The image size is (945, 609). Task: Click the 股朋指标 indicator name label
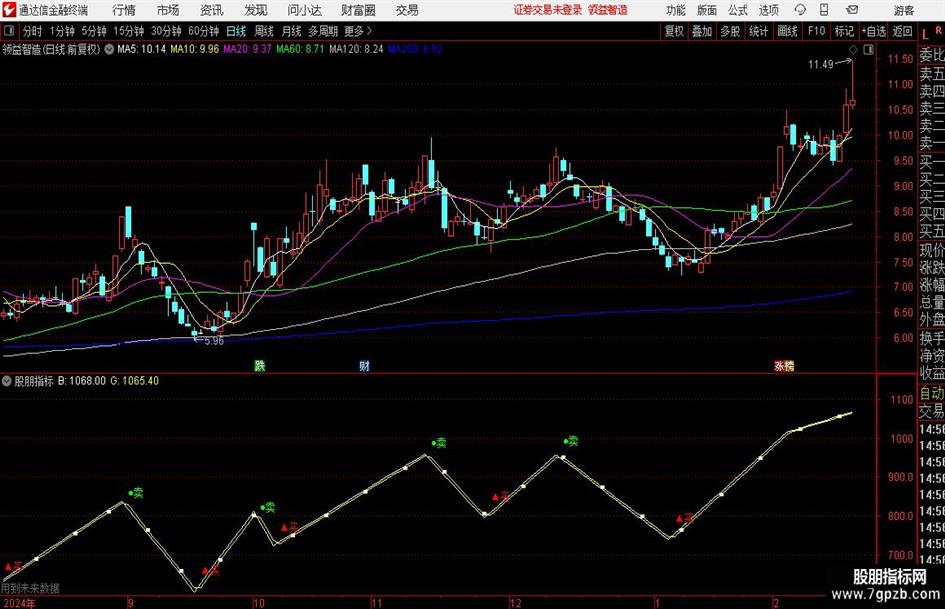coord(34,381)
